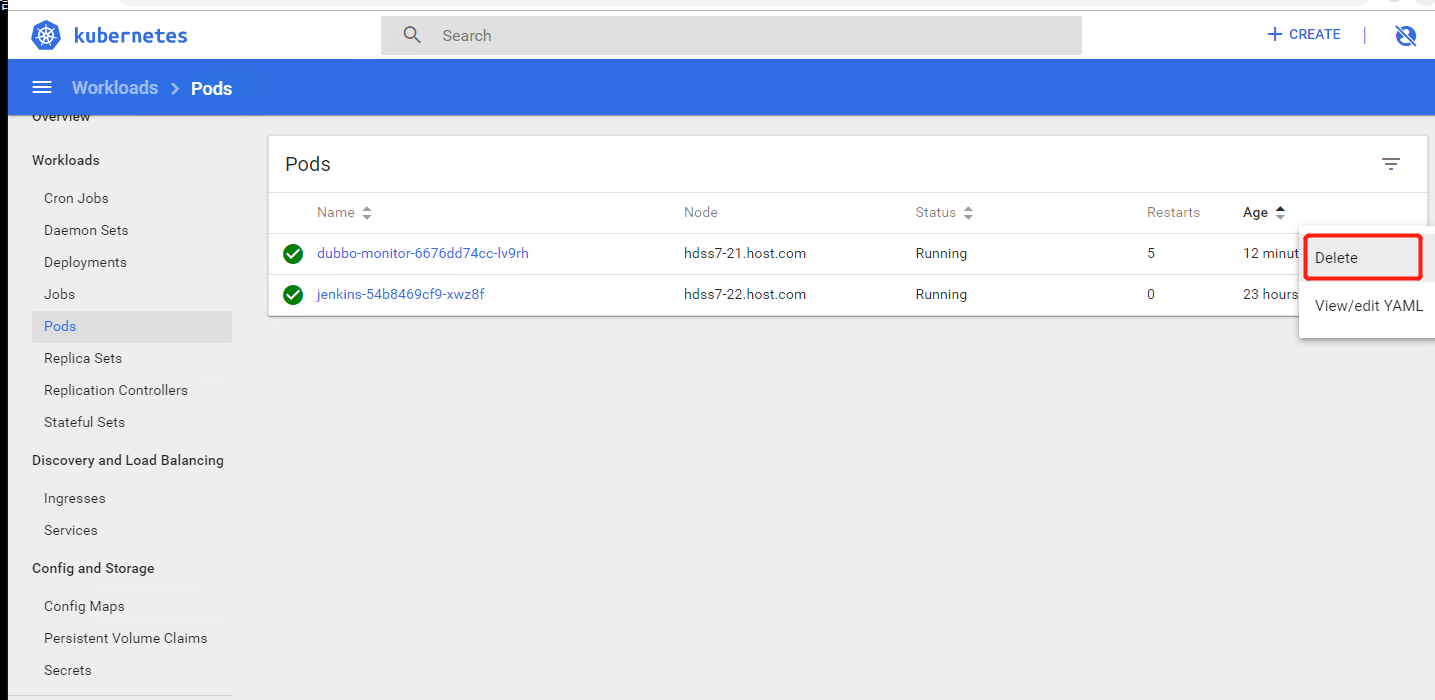Click the search magnifier icon
Image resolution: width=1435 pixels, height=700 pixels.
[412, 35]
